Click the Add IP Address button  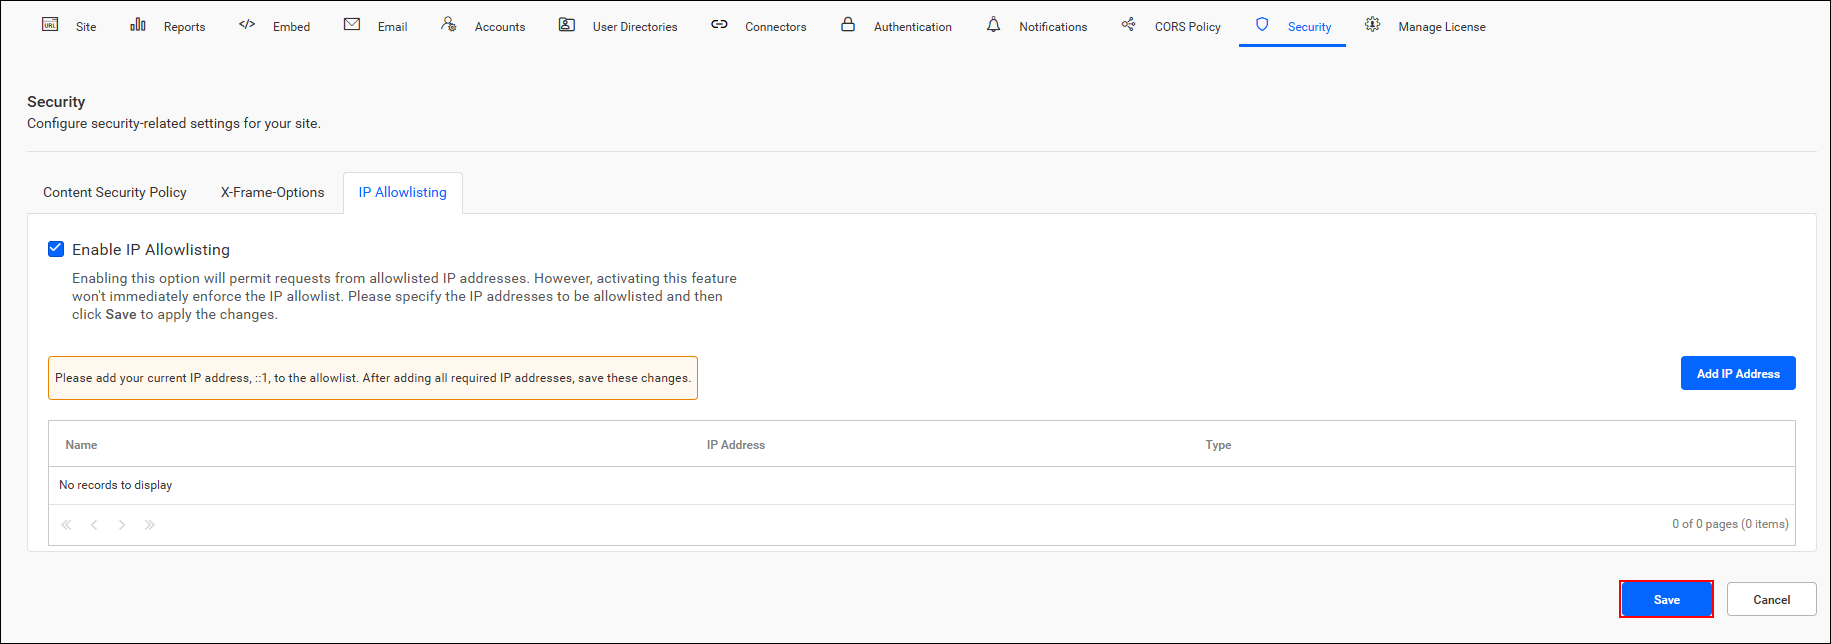pyautogui.click(x=1738, y=373)
